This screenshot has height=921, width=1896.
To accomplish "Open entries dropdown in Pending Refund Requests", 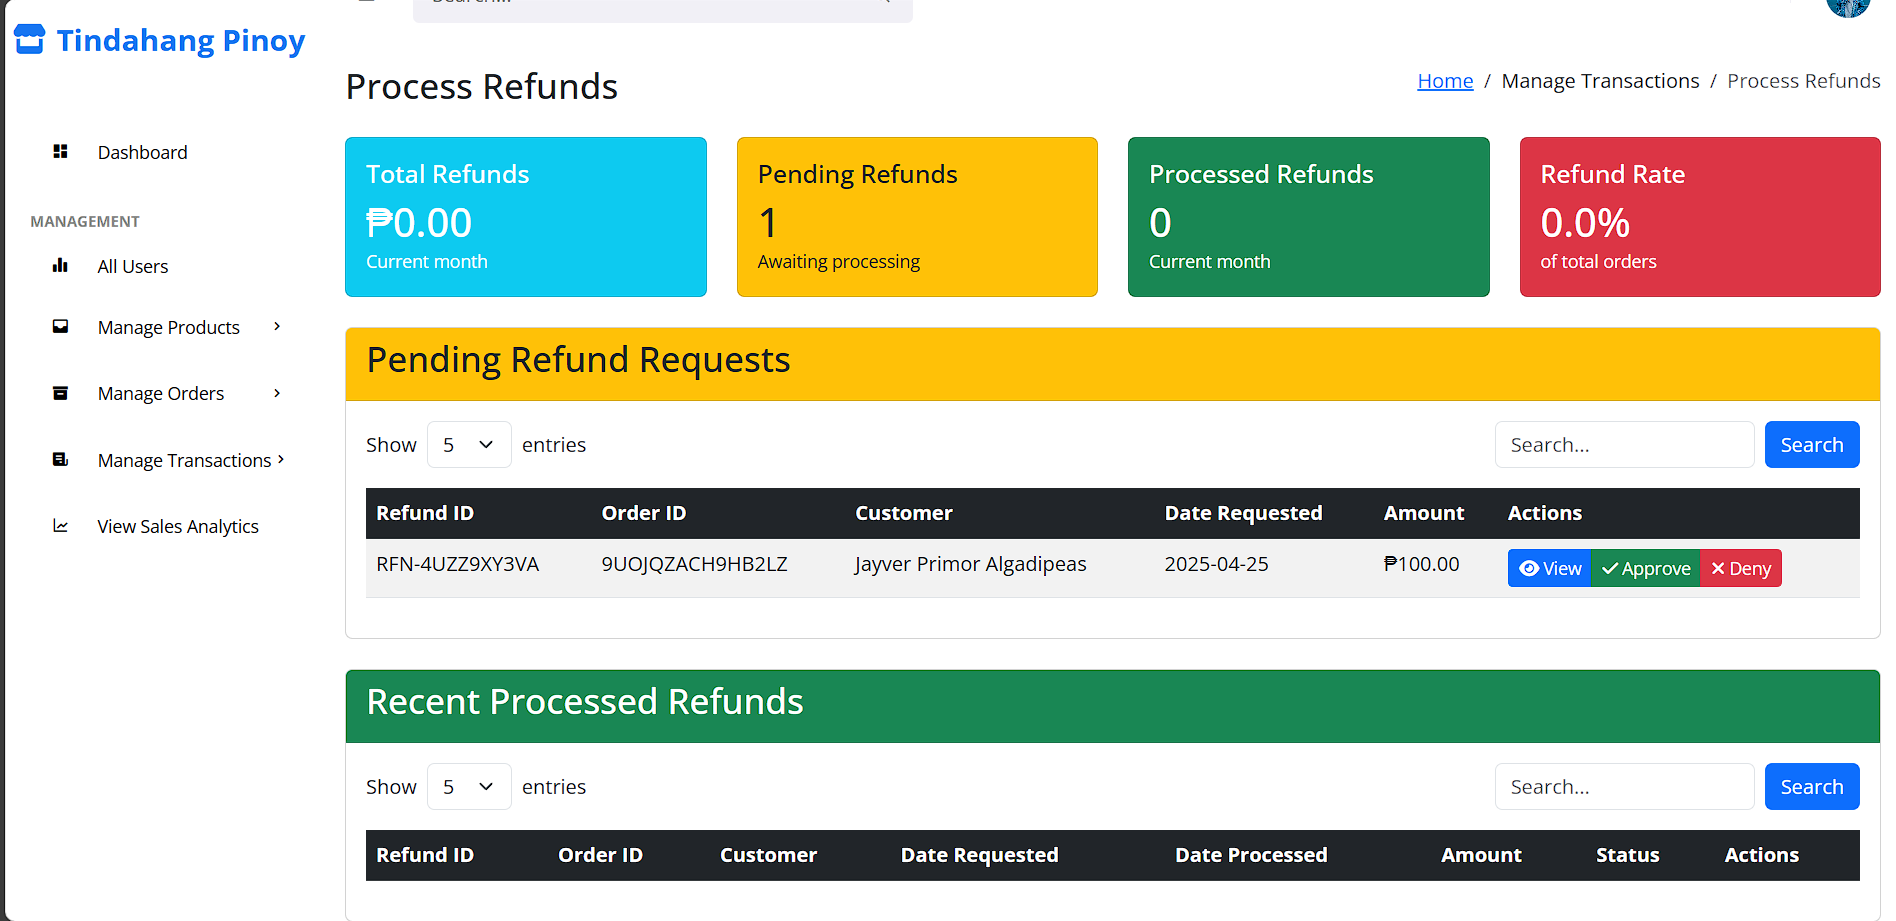I will point(468,445).
